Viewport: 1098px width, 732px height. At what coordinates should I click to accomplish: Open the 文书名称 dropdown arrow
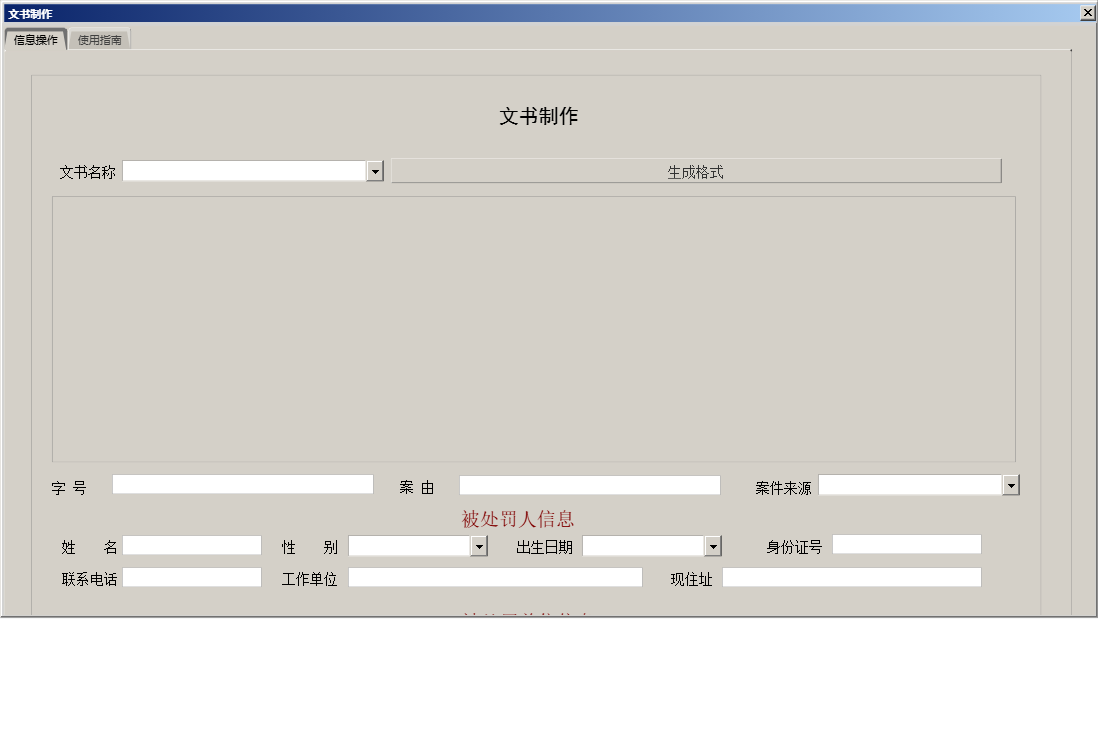point(376,170)
